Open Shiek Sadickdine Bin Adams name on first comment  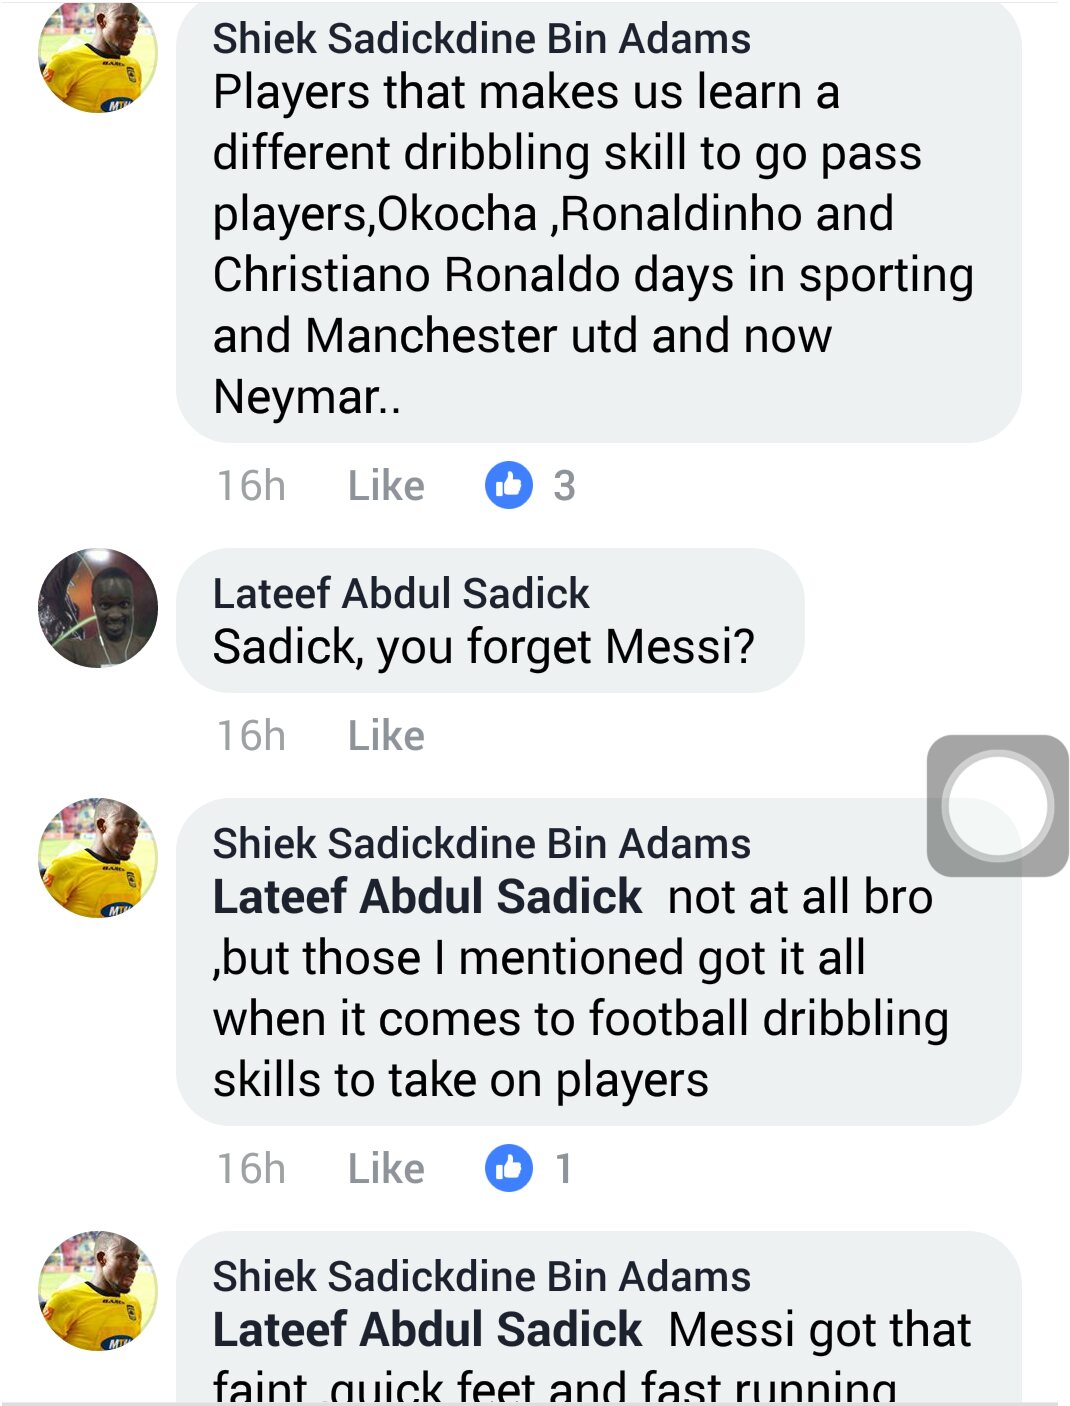(x=481, y=39)
